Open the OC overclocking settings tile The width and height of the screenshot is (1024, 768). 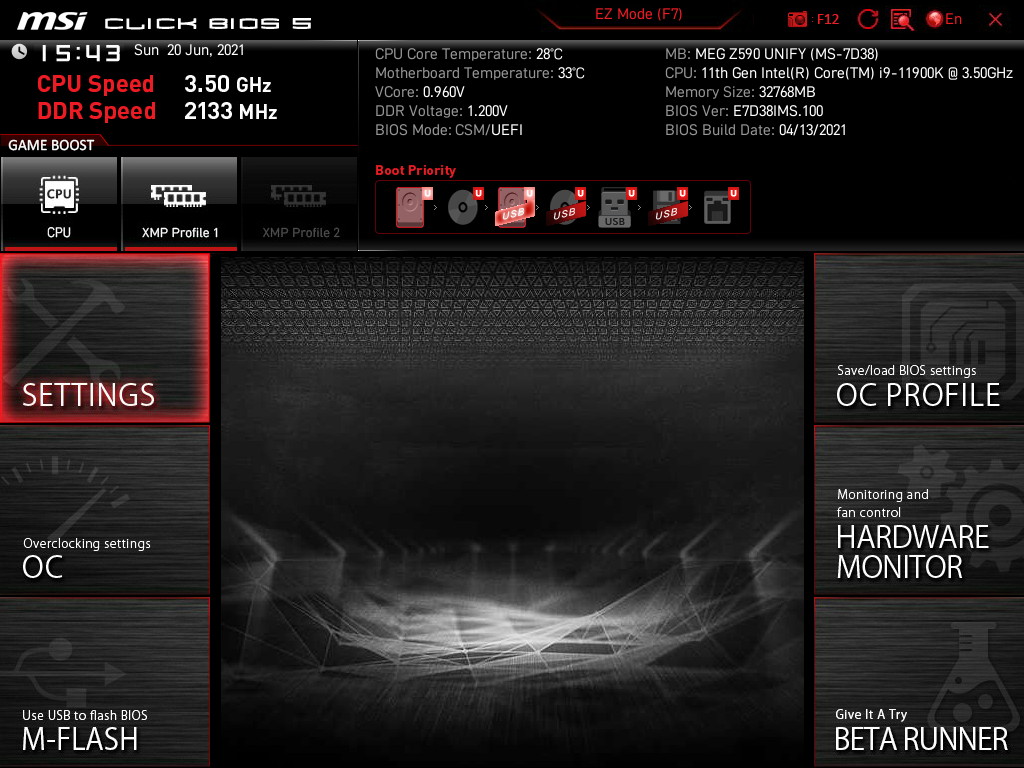point(104,510)
